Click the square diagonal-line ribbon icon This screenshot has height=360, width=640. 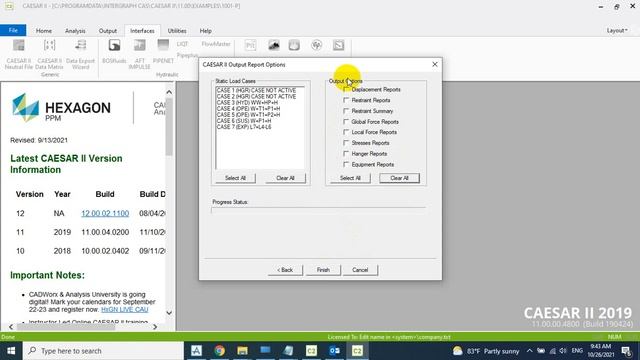(338, 45)
